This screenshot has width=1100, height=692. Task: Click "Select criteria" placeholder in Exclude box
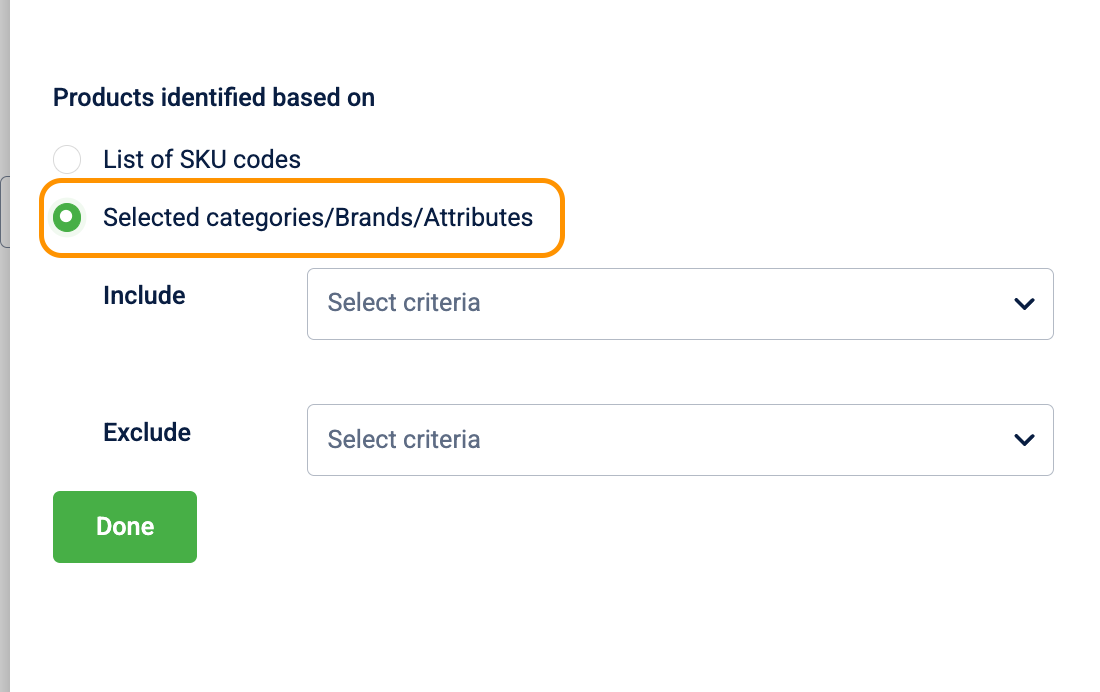point(404,440)
